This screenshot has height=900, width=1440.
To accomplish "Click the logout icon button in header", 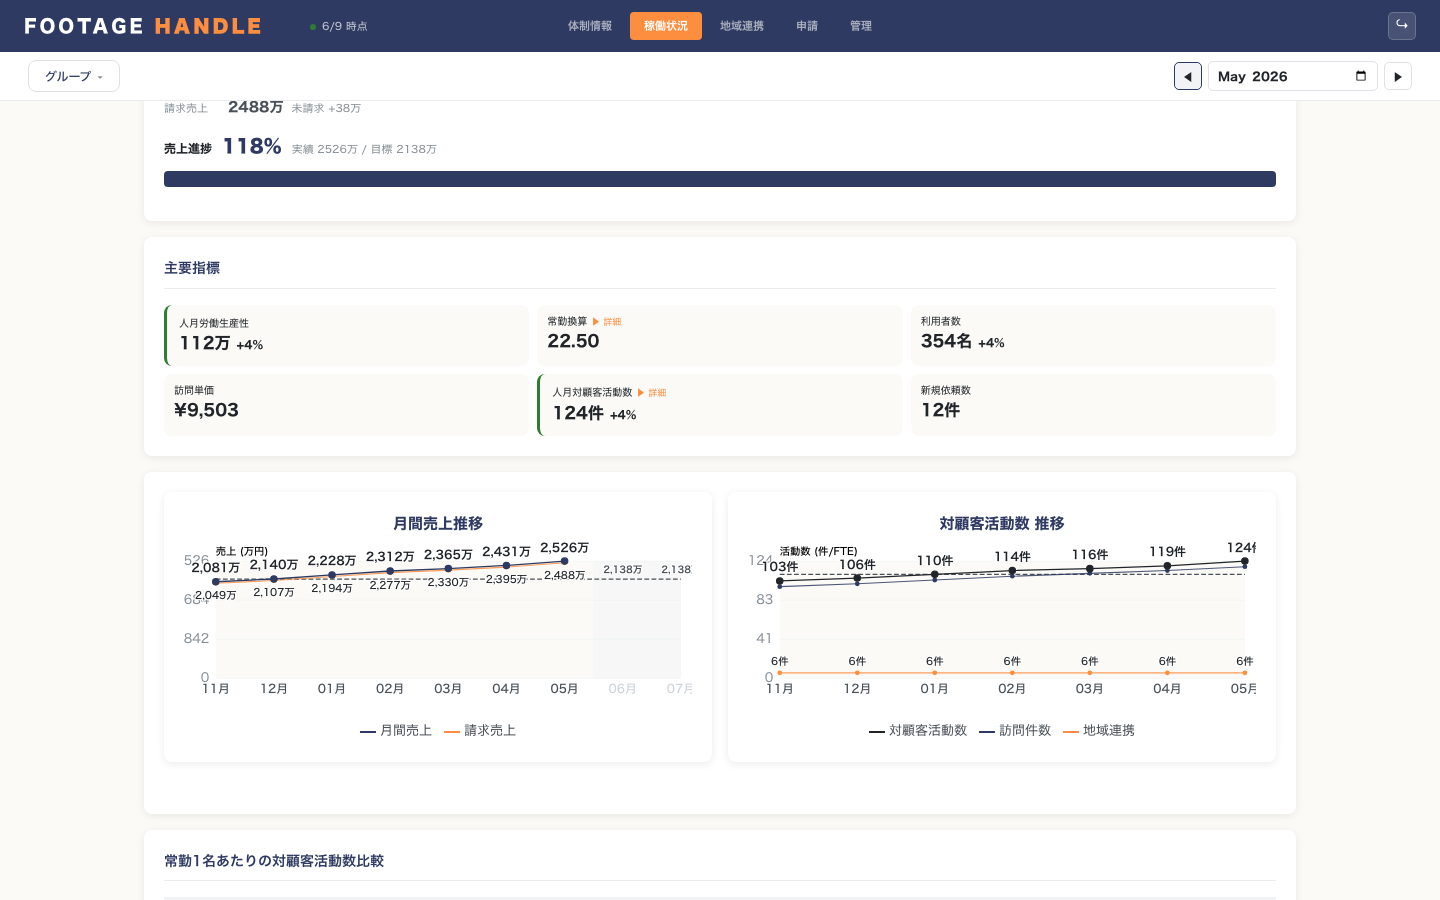I will (1402, 26).
